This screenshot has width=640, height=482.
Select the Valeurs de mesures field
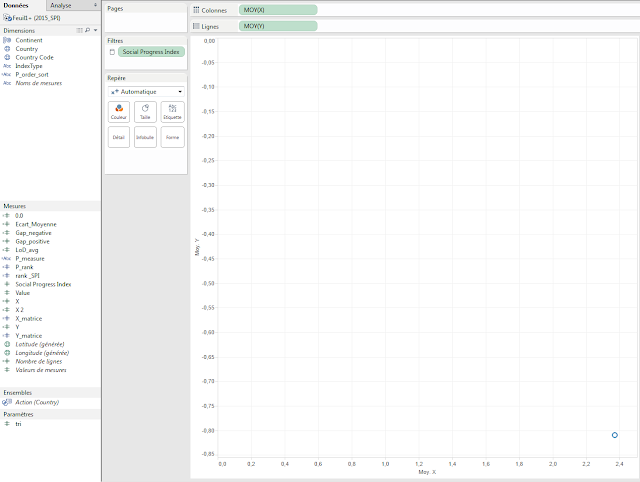[x=41, y=370]
